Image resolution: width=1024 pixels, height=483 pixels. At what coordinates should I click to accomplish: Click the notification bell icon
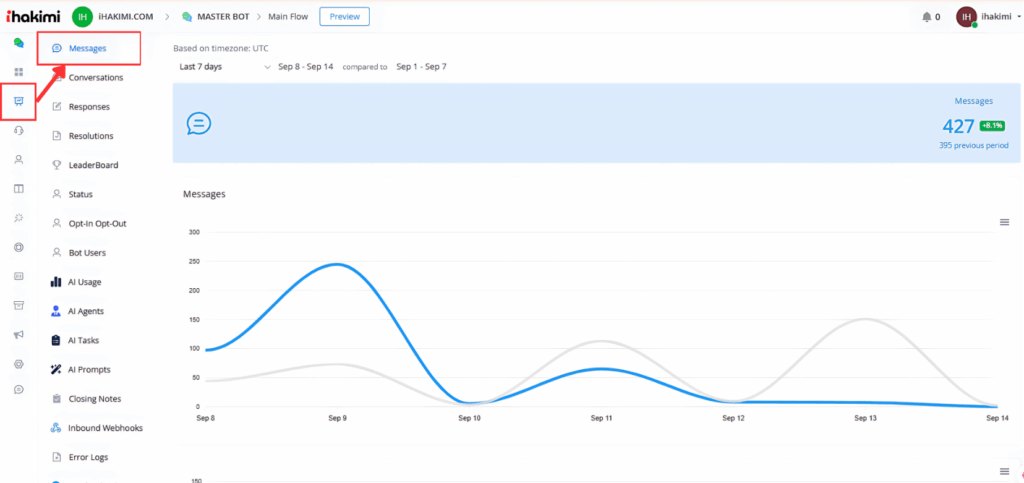click(x=925, y=17)
